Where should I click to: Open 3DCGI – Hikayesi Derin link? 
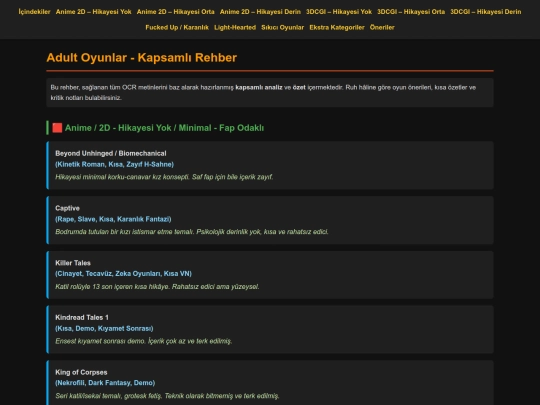[486, 12]
